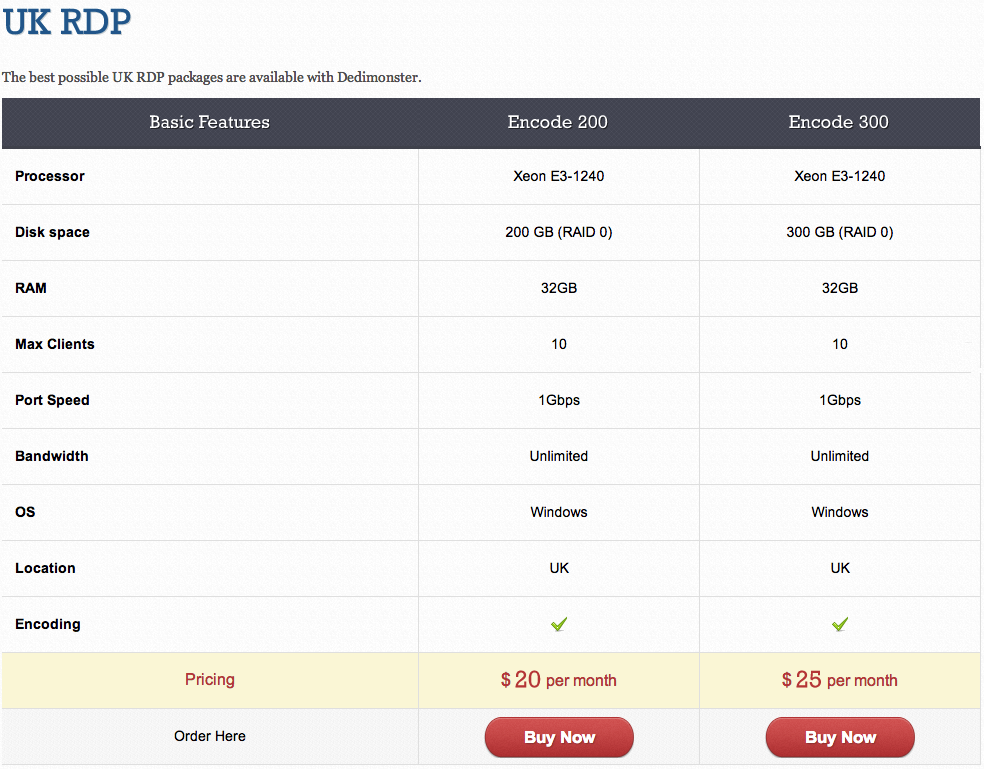
Task: Select the UK RDP page heading
Action: click(x=67, y=21)
